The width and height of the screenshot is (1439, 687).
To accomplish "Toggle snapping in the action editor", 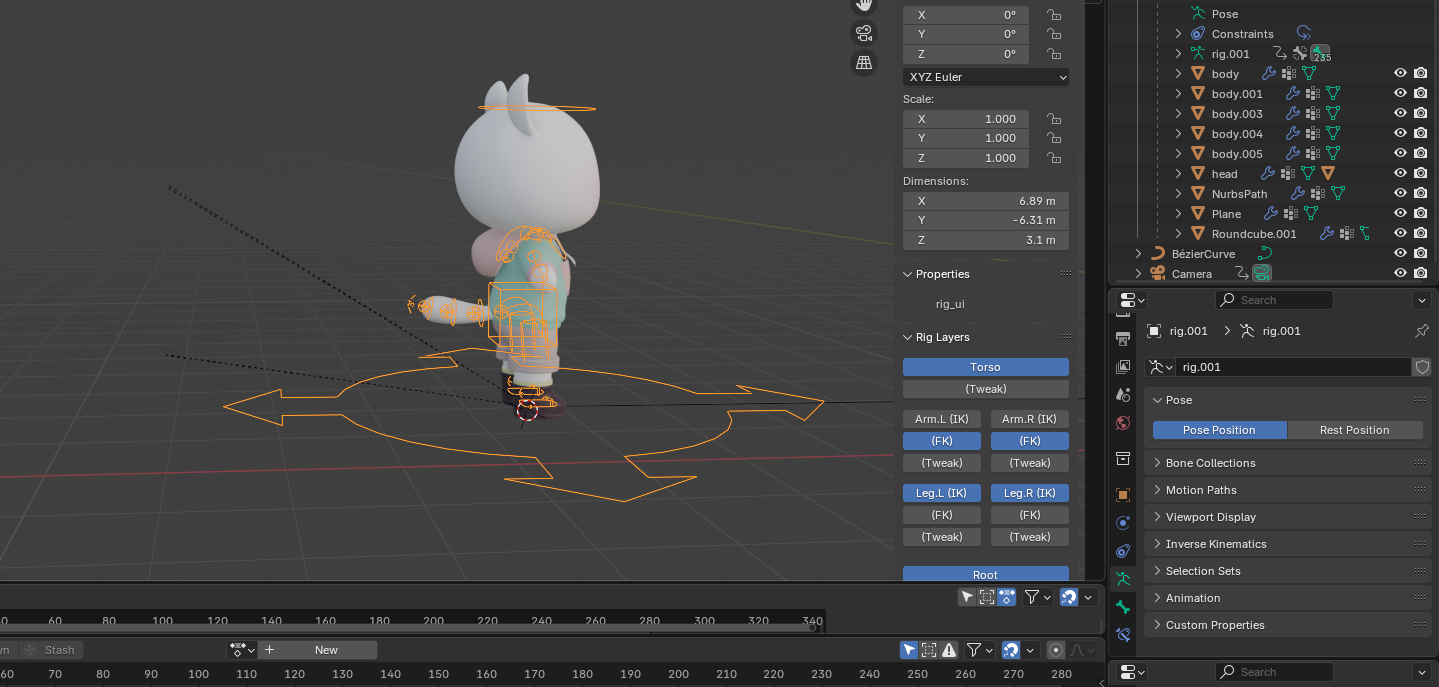I will (x=1011, y=650).
